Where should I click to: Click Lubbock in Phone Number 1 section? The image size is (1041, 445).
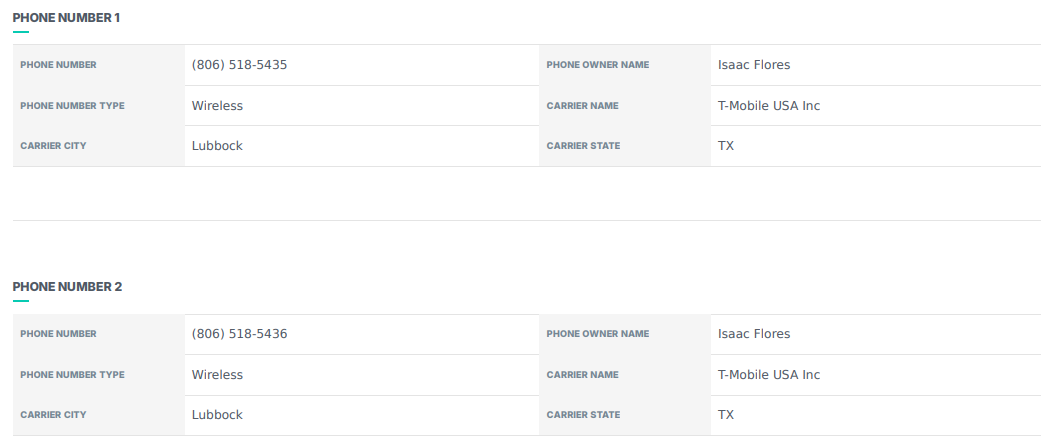(217, 146)
